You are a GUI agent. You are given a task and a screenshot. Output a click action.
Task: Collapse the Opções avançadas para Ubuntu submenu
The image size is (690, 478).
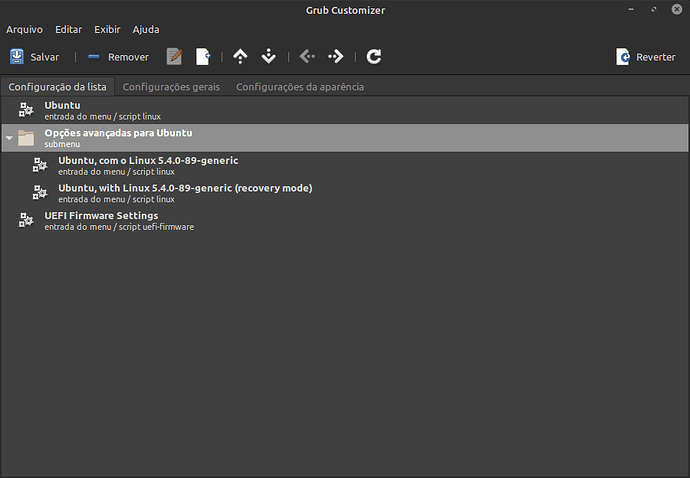click(9, 138)
